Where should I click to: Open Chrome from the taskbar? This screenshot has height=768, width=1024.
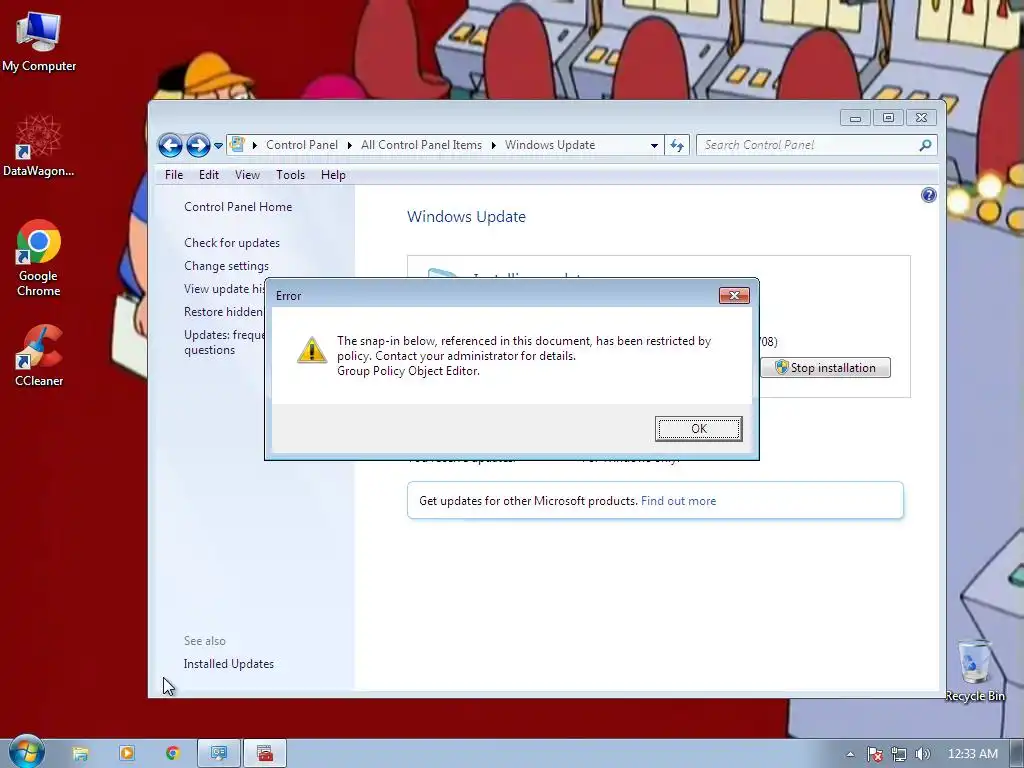pos(172,754)
